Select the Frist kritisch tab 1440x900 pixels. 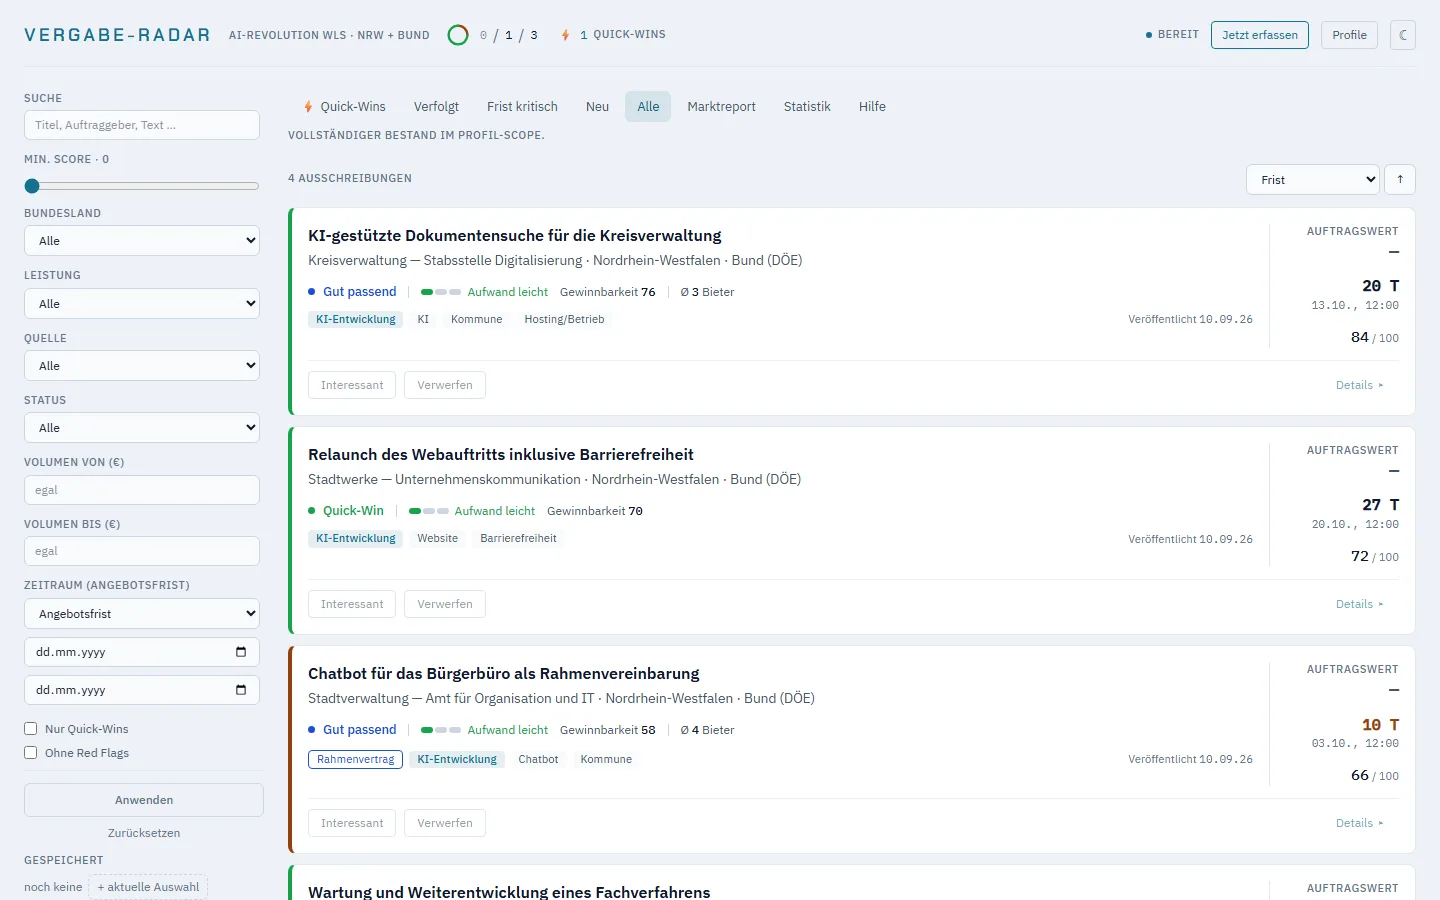(x=522, y=106)
